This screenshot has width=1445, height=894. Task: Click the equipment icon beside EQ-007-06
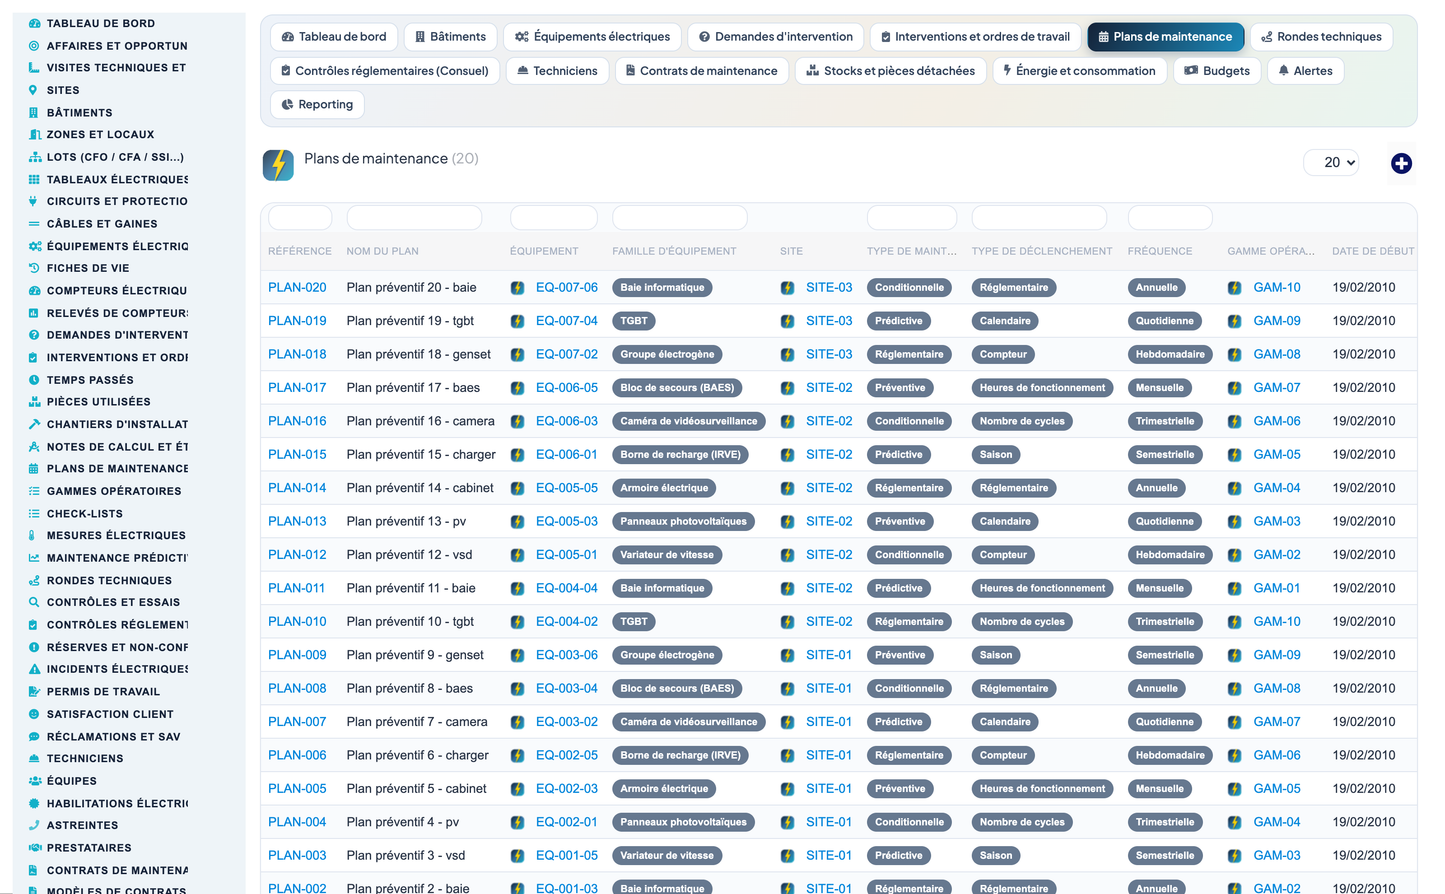518,288
